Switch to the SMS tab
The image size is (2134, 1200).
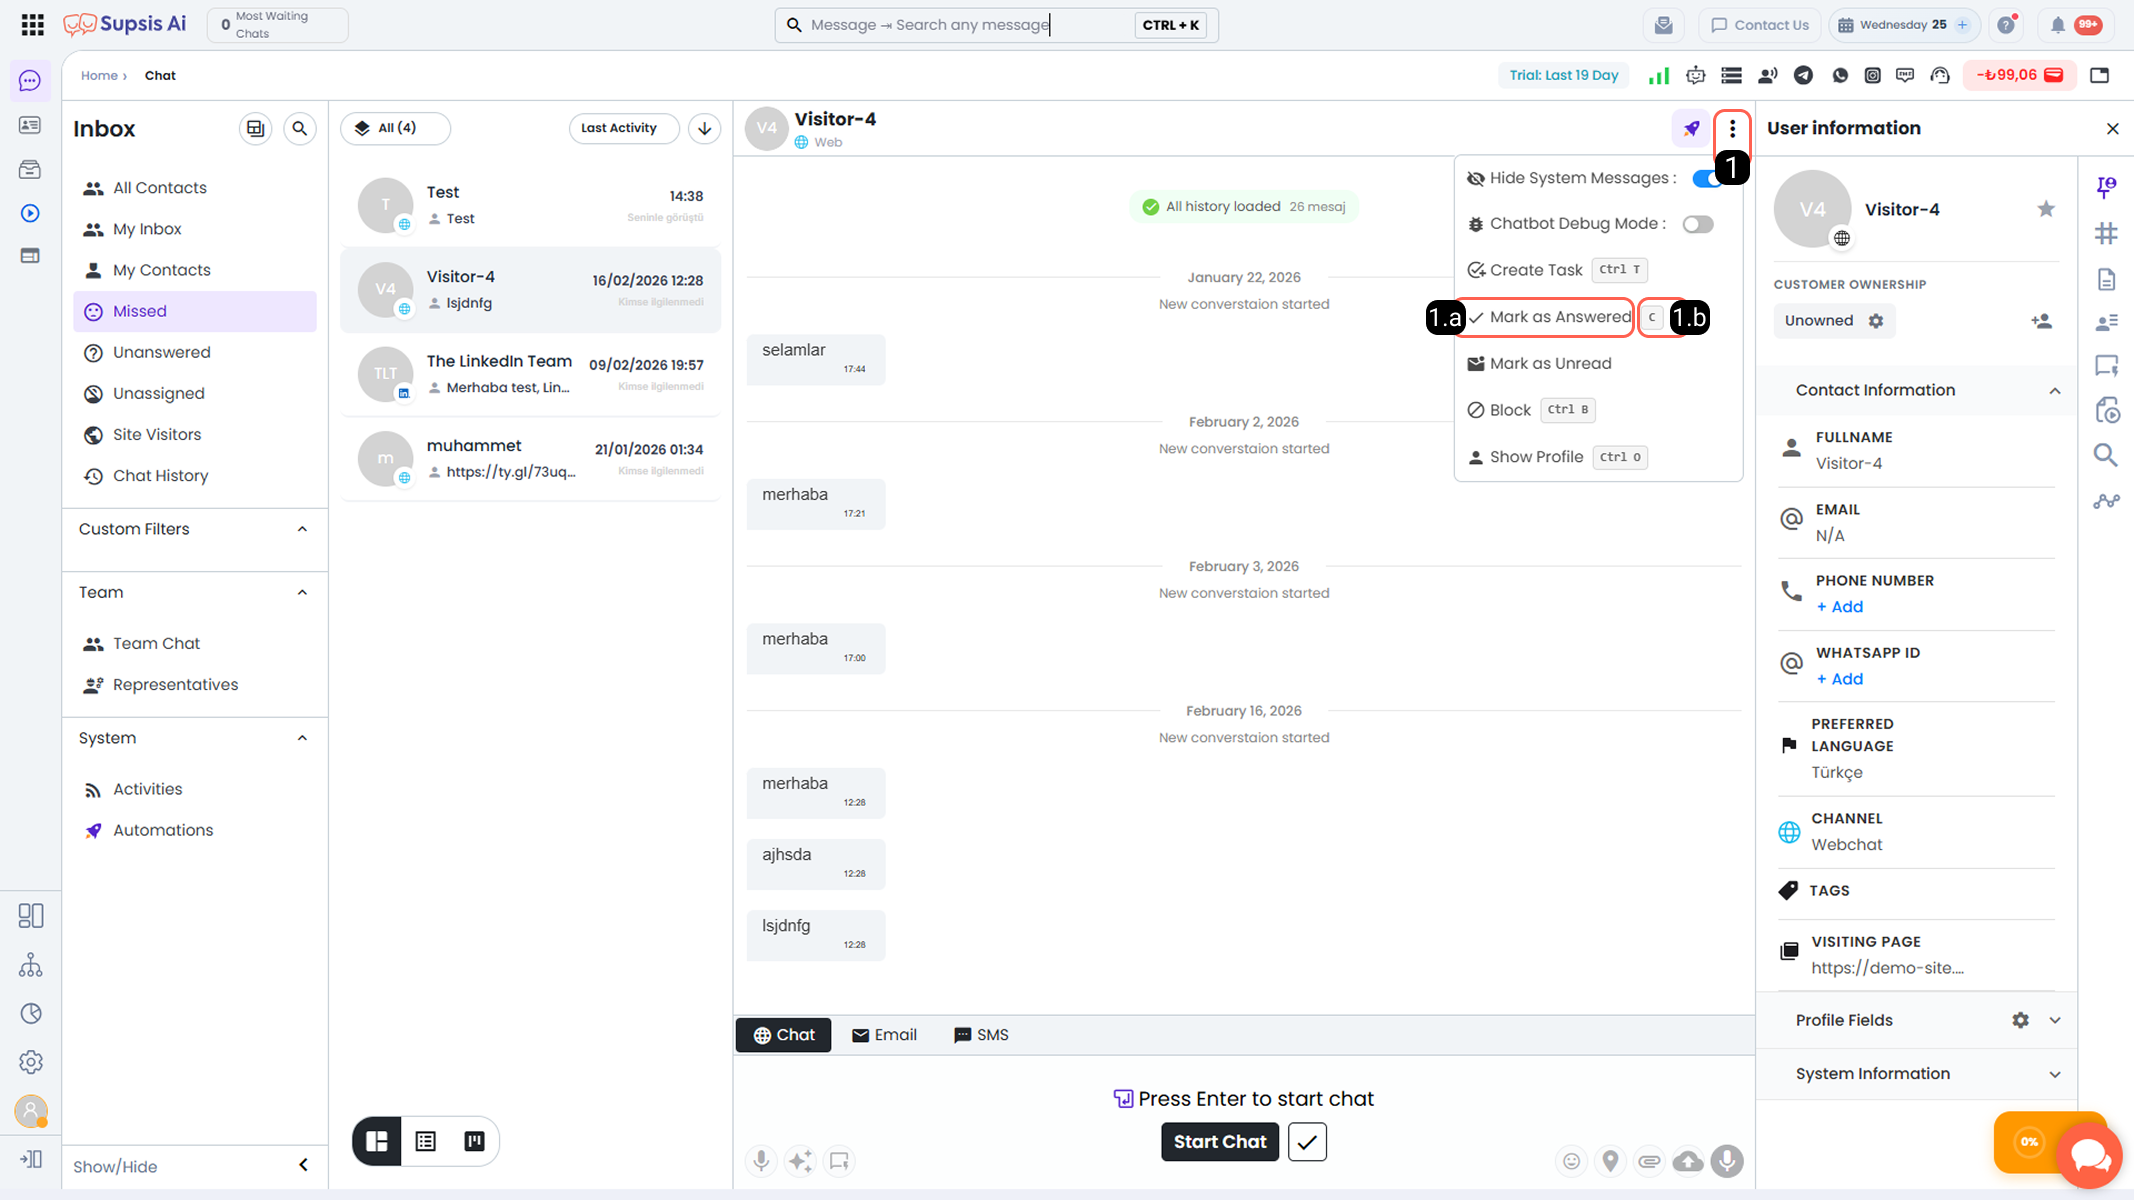coord(981,1035)
